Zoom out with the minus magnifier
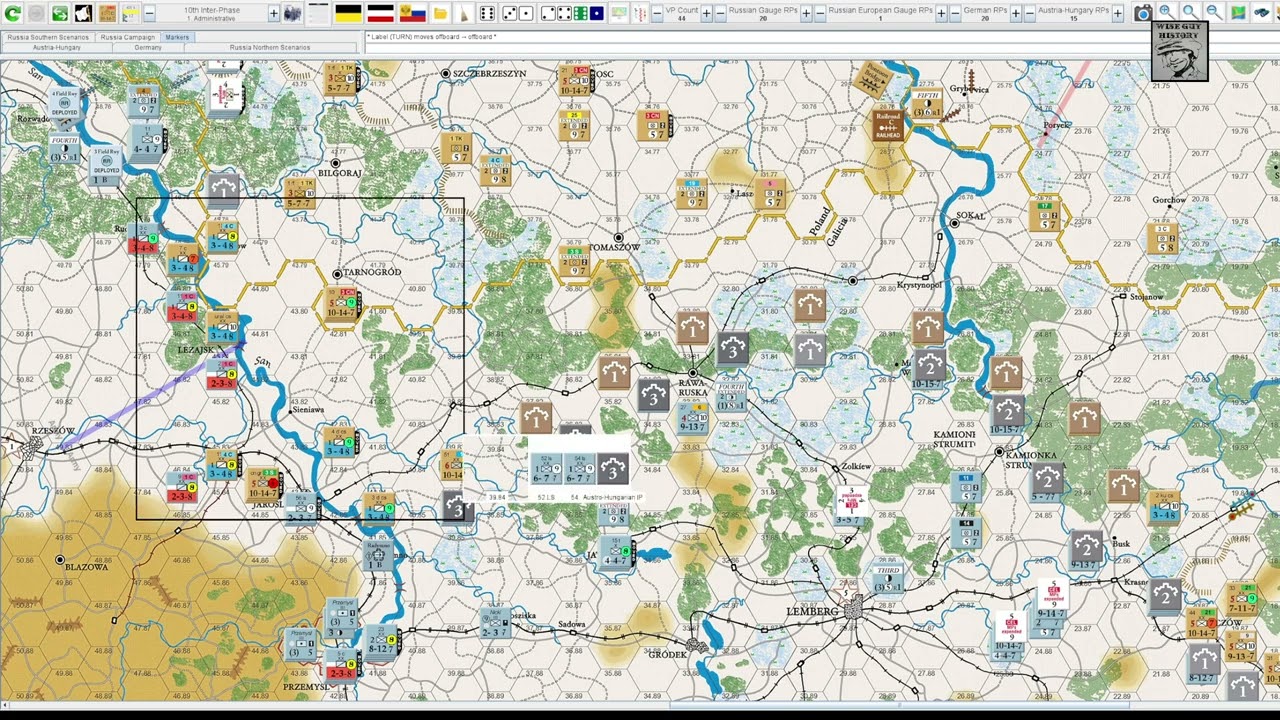The width and height of the screenshot is (1280, 720). click(x=1214, y=13)
